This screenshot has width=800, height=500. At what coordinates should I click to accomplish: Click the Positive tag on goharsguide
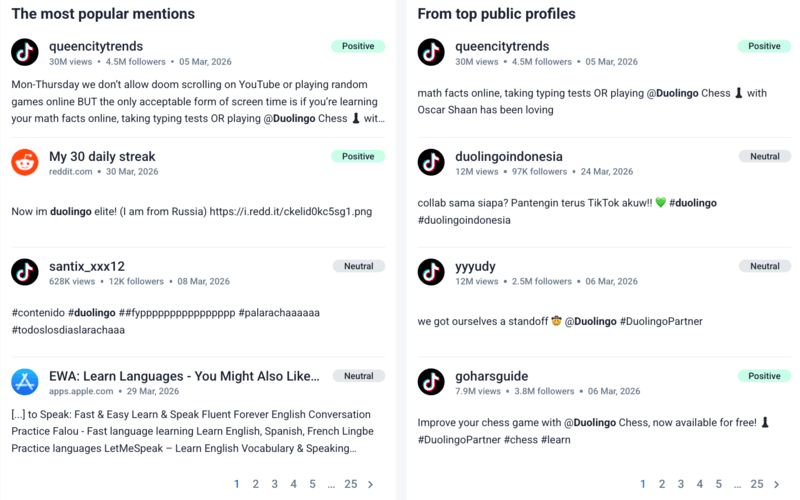click(764, 376)
